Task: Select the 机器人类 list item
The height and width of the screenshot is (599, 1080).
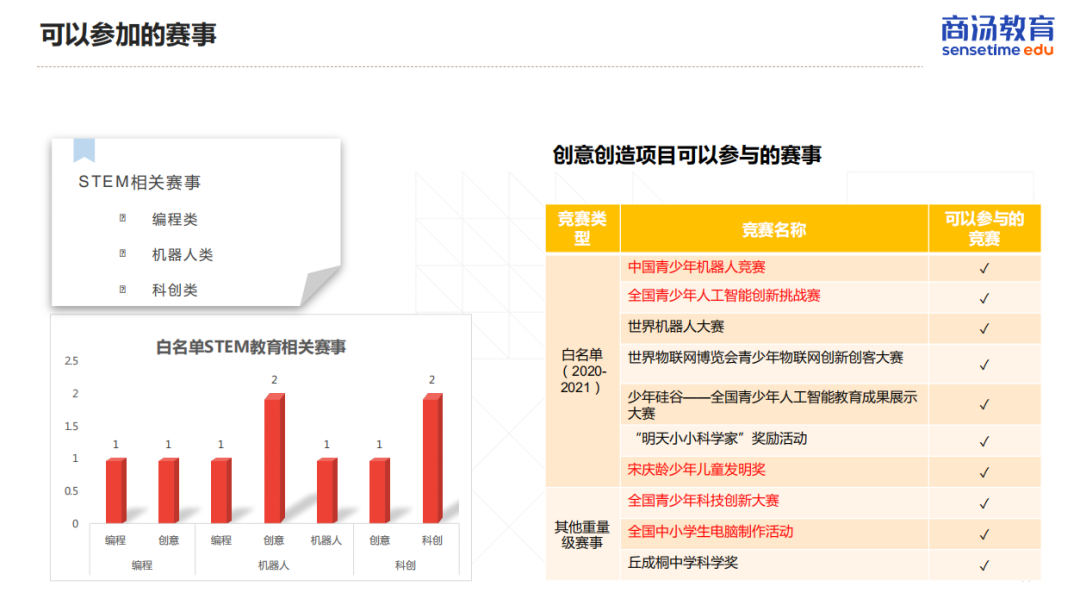Action: pos(183,255)
